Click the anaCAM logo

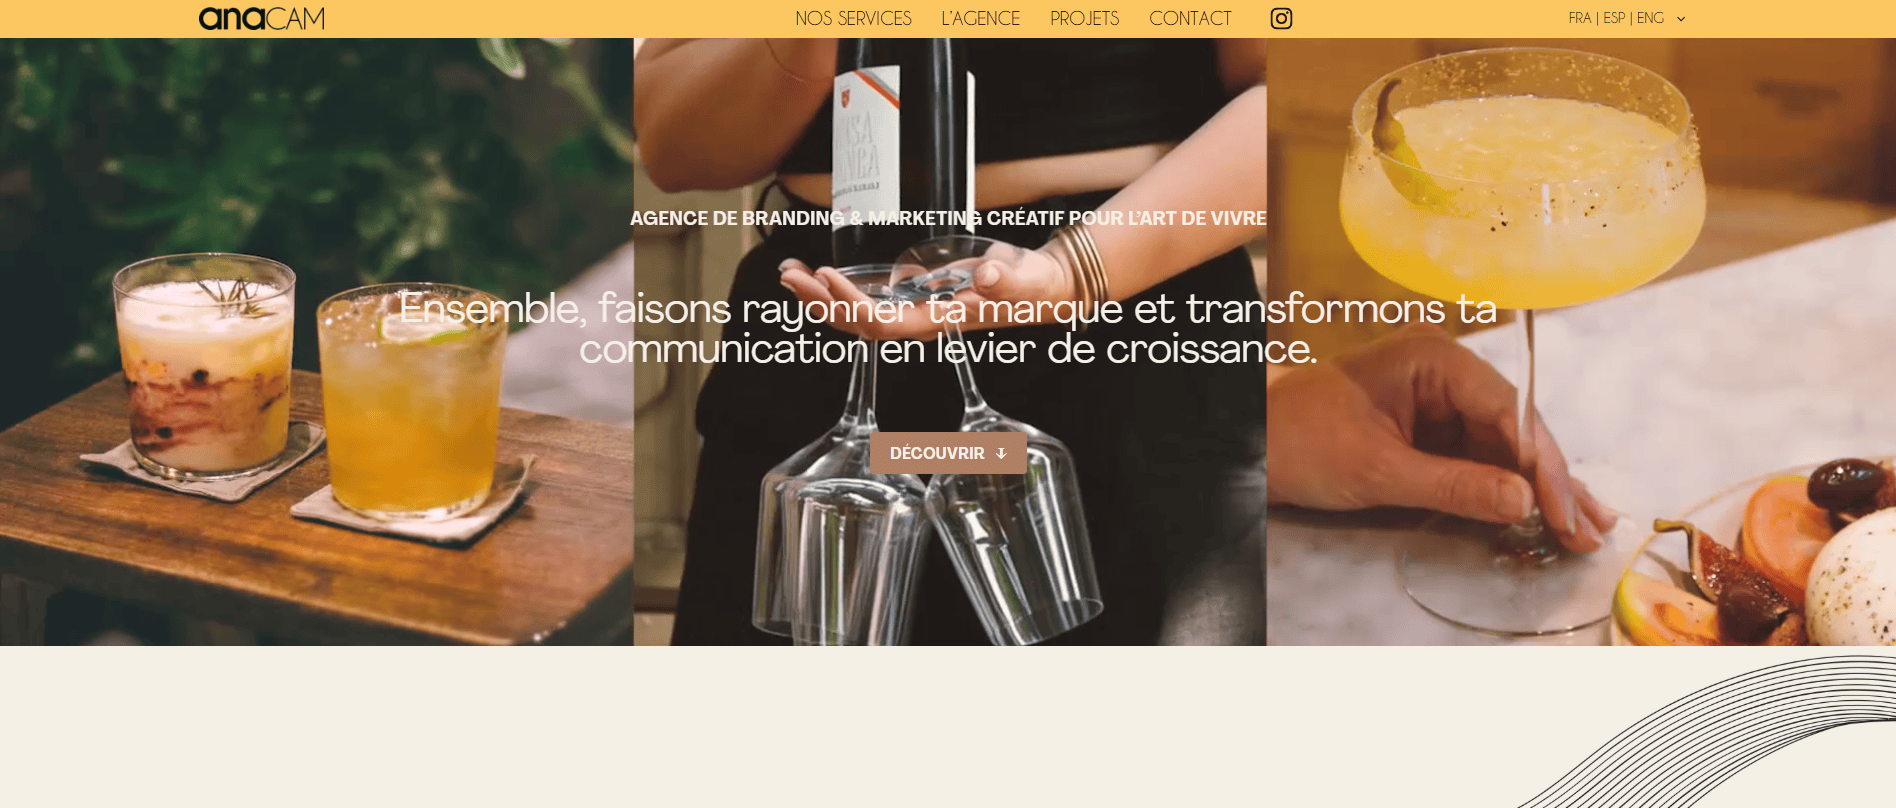click(x=262, y=18)
